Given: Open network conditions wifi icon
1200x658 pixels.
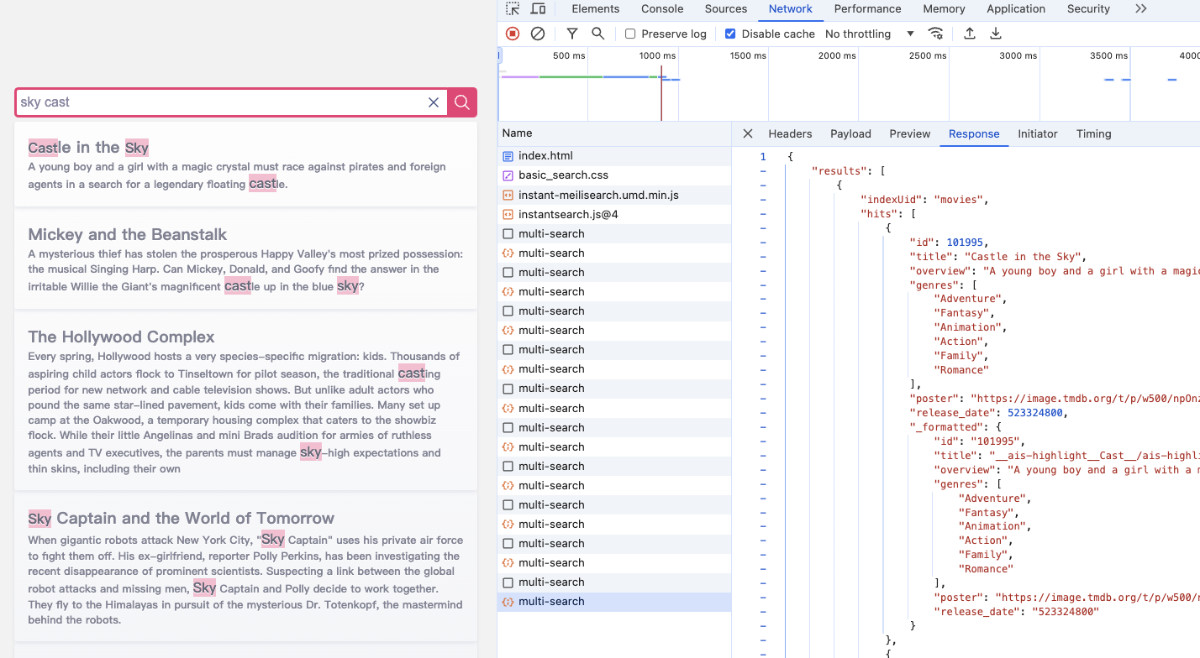Looking at the screenshot, I should tap(936, 34).
